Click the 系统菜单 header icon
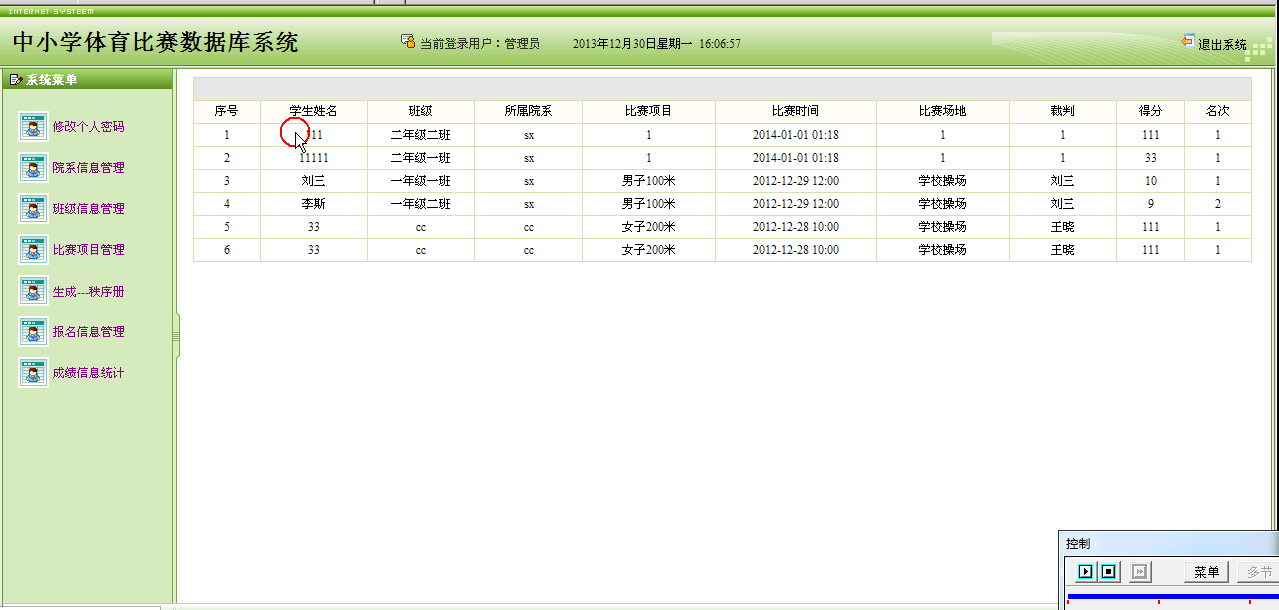1279x610 pixels. click(x=16, y=79)
